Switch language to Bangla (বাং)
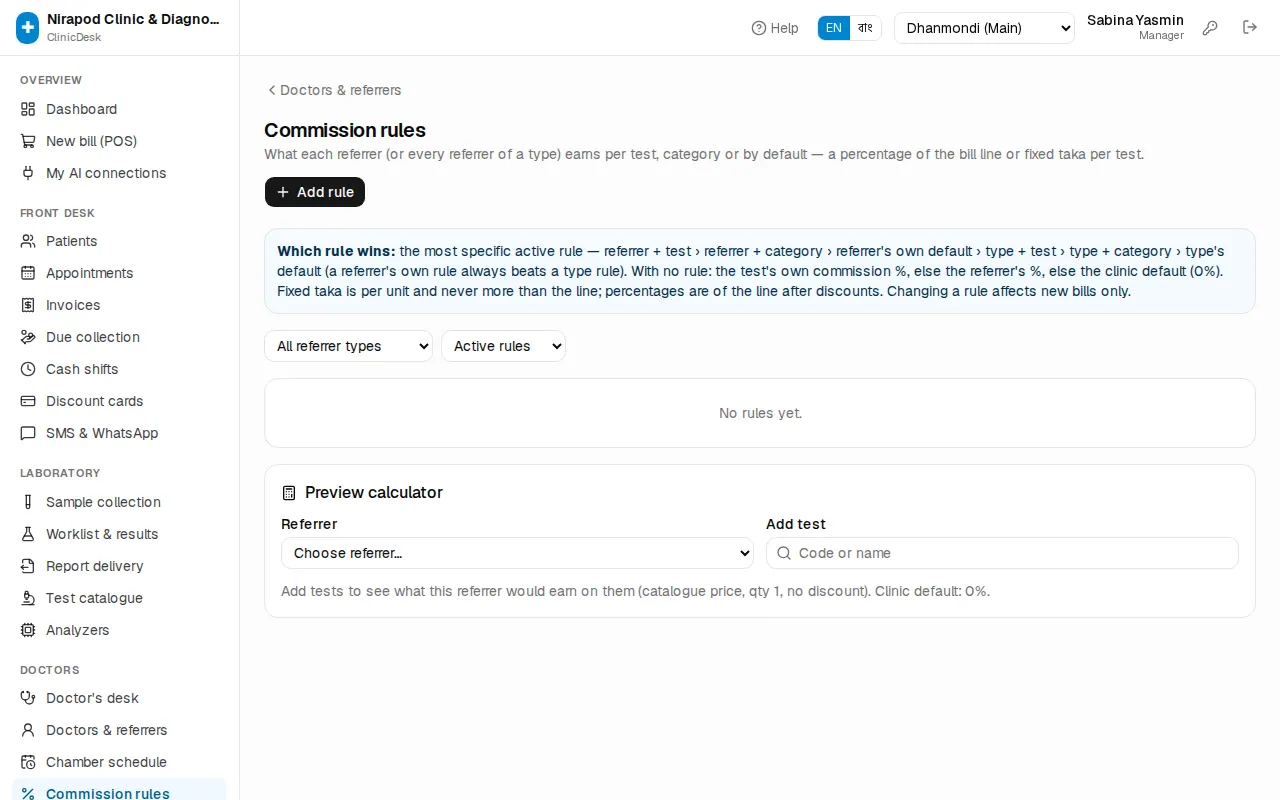The image size is (1280, 800). click(x=866, y=28)
